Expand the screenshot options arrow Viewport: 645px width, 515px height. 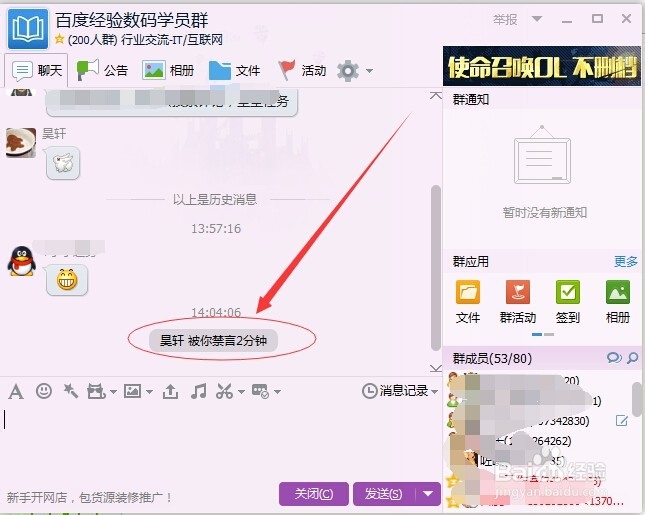241,392
